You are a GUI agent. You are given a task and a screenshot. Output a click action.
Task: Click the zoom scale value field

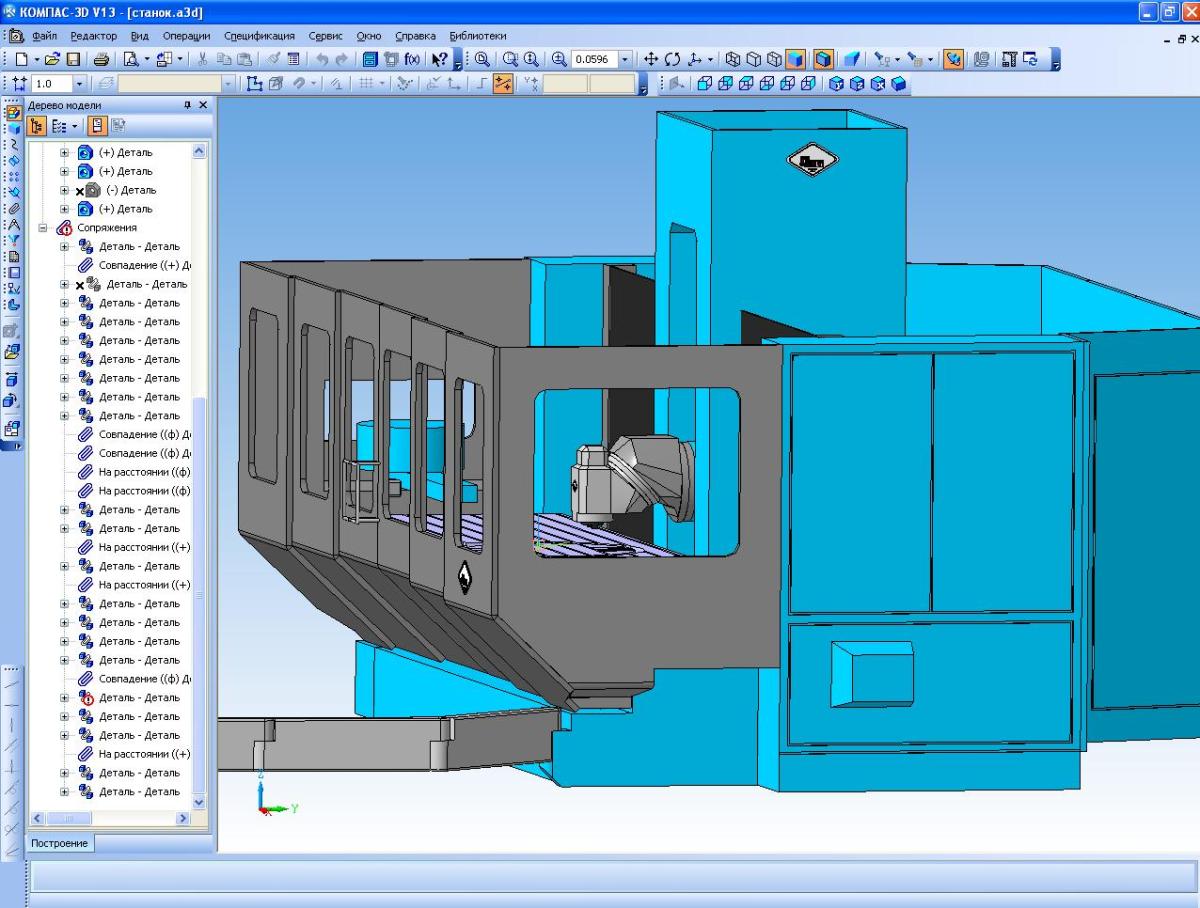594,60
